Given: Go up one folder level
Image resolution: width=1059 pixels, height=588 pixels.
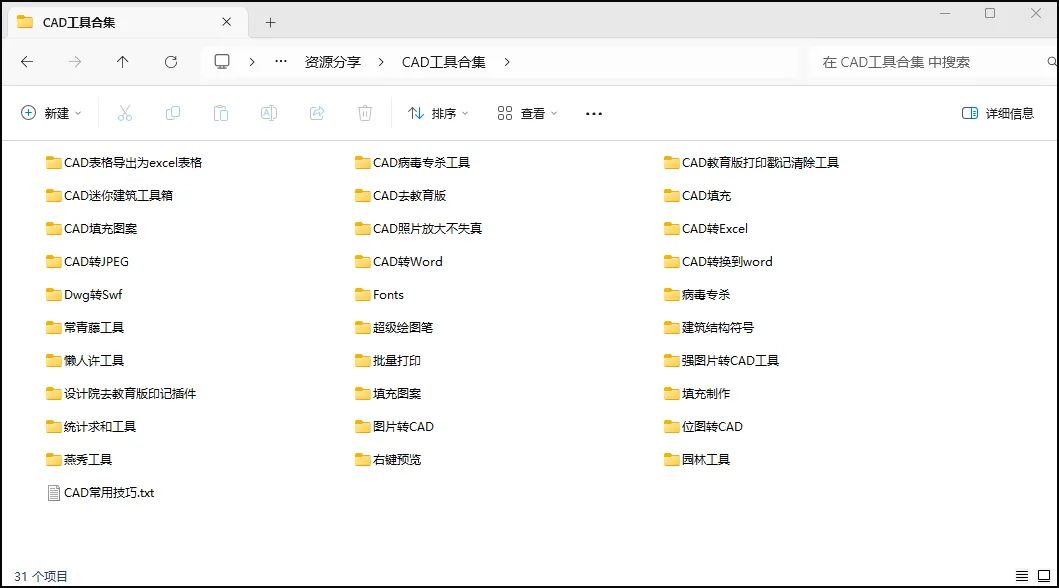Looking at the screenshot, I should click(x=122, y=62).
